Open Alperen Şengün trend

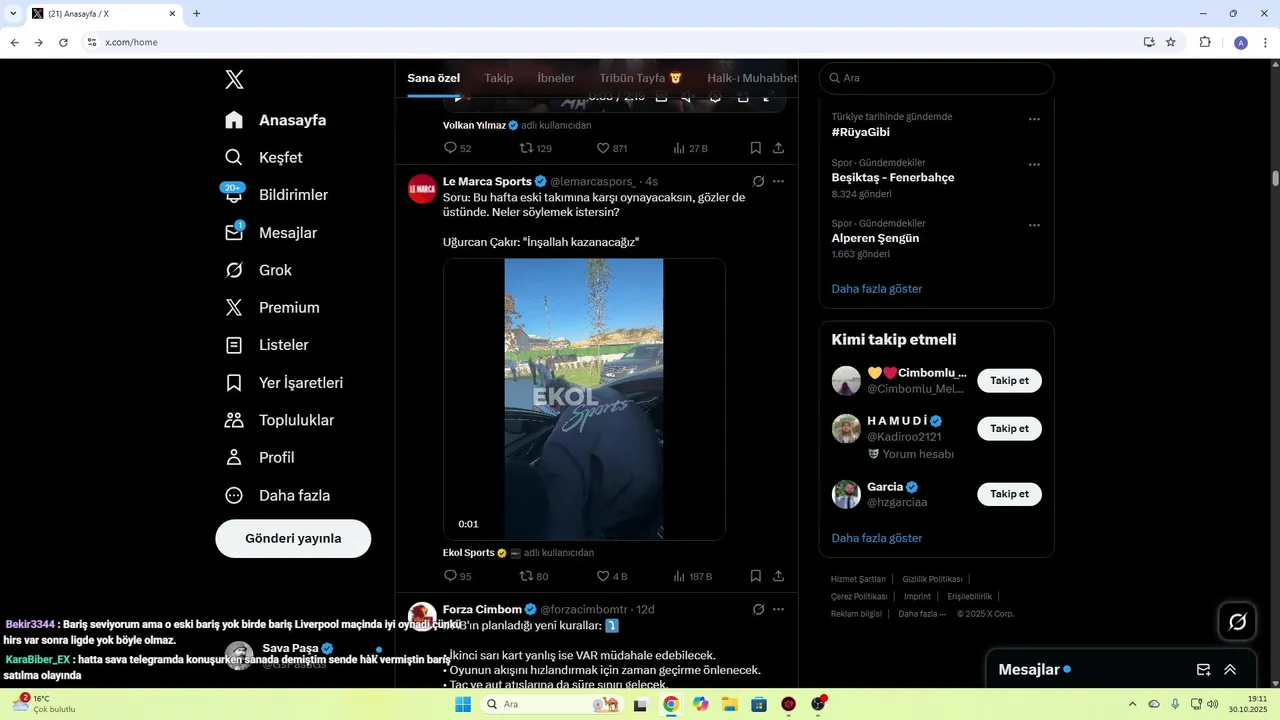click(875, 238)
